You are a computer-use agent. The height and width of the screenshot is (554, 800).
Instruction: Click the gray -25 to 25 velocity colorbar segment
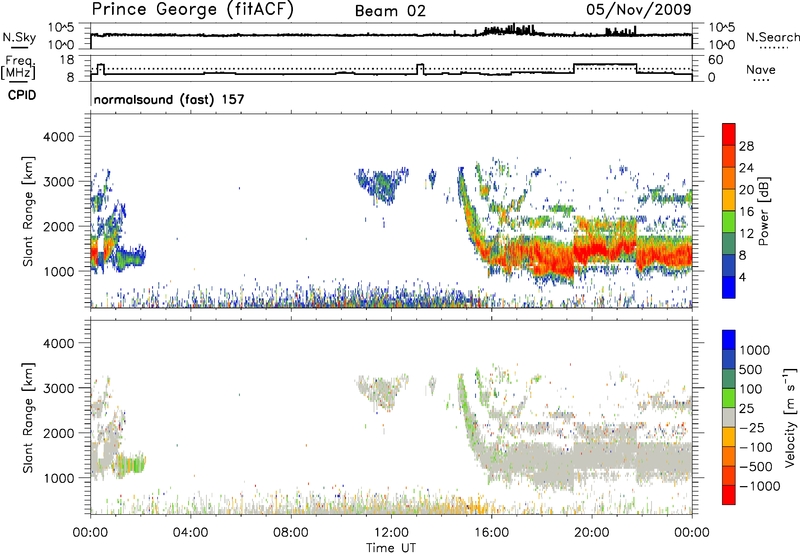tap(729, 417)
